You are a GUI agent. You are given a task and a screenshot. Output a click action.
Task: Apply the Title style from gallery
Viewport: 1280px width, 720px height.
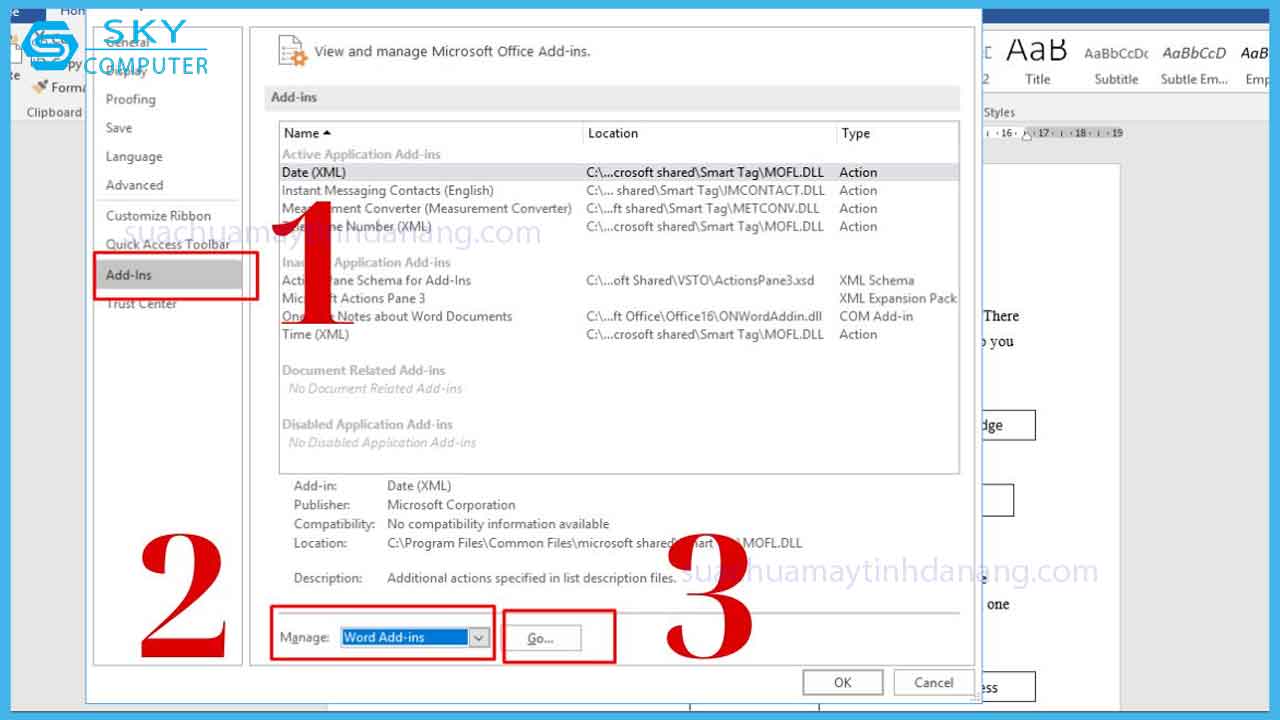(x=1037, y=60)
